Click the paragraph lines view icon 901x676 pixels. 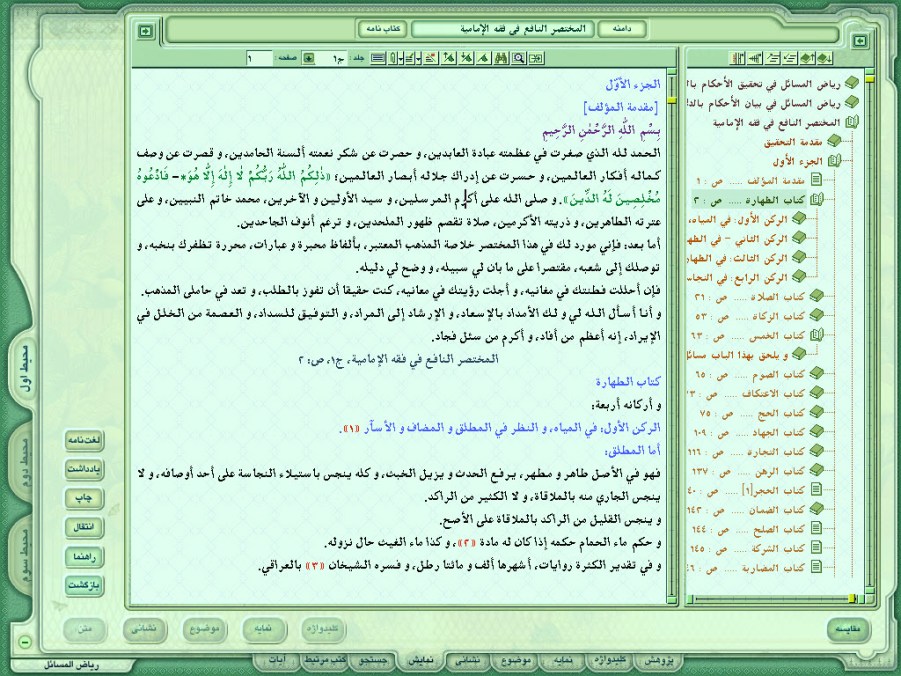click(x=378, y=58)
